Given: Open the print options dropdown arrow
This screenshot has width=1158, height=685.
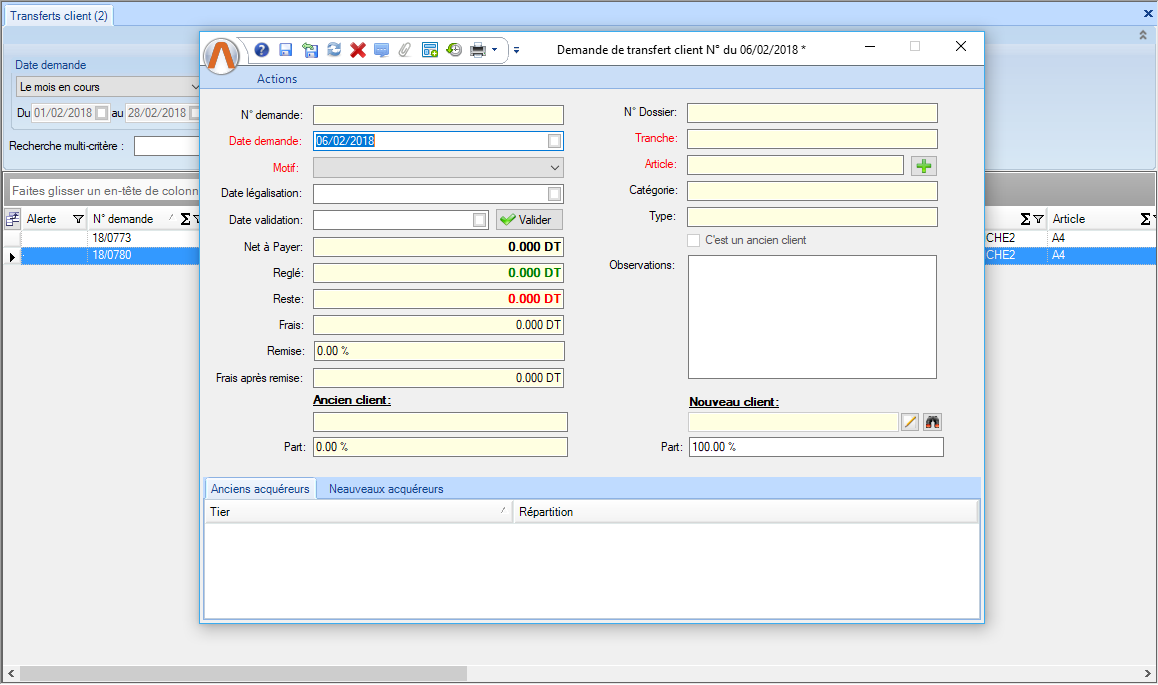Looking at the screenshot, I should 494,50.
